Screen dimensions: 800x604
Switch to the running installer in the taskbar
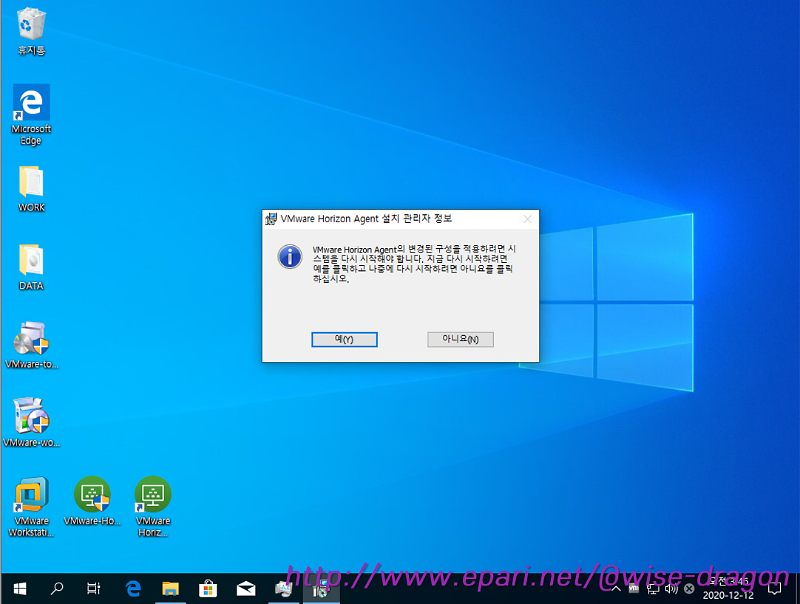click(x=321, y=589)
